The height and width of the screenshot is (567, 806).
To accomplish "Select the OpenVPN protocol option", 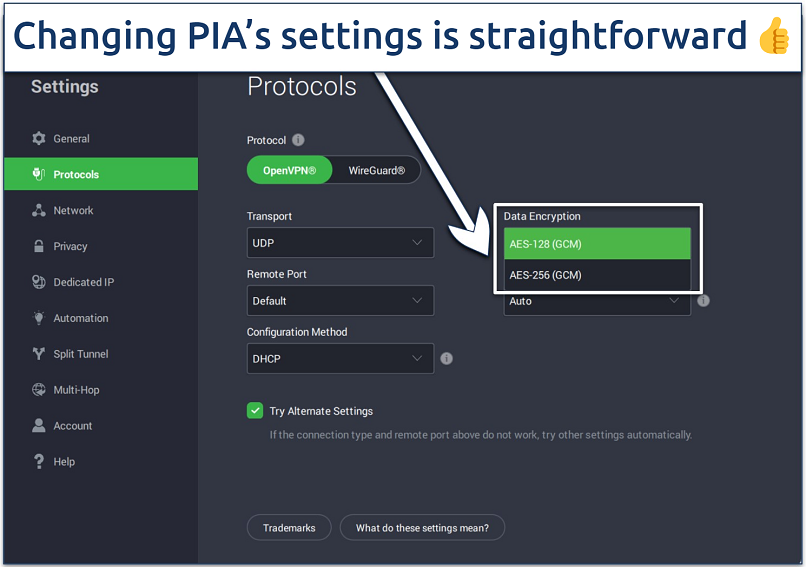I will tap(289, 171).
